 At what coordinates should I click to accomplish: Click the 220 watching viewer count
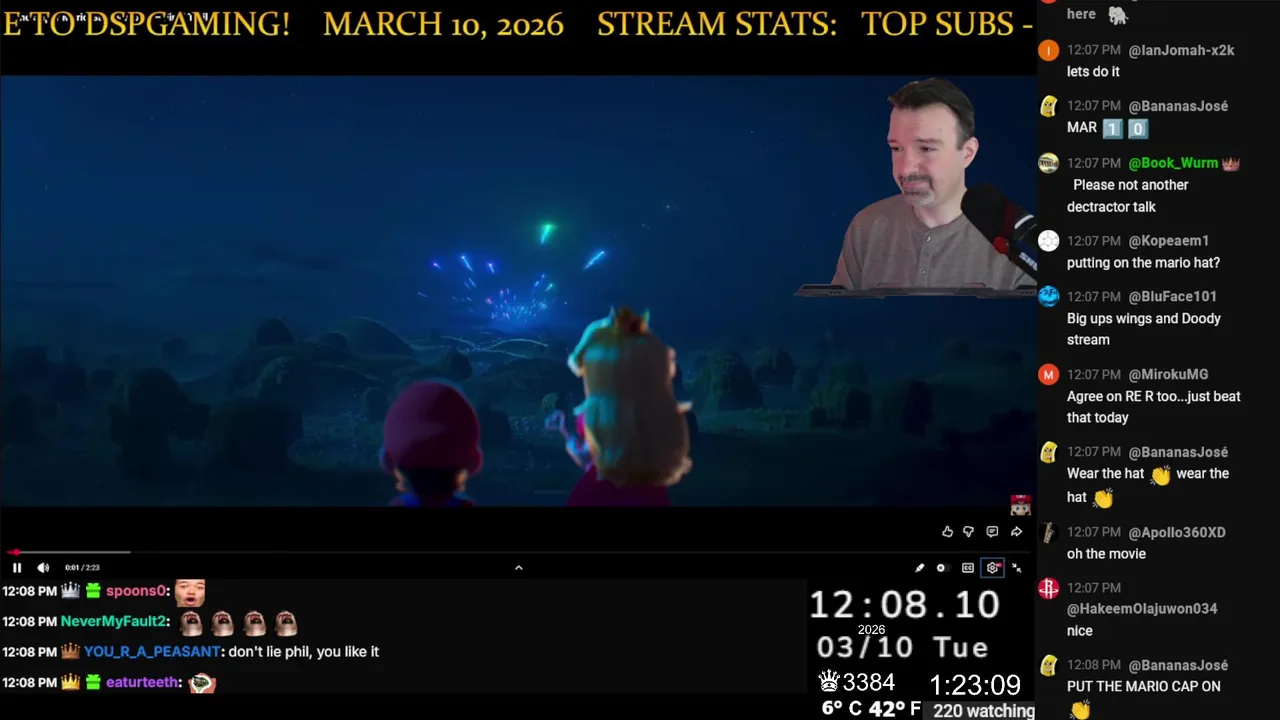pos(984,711)
